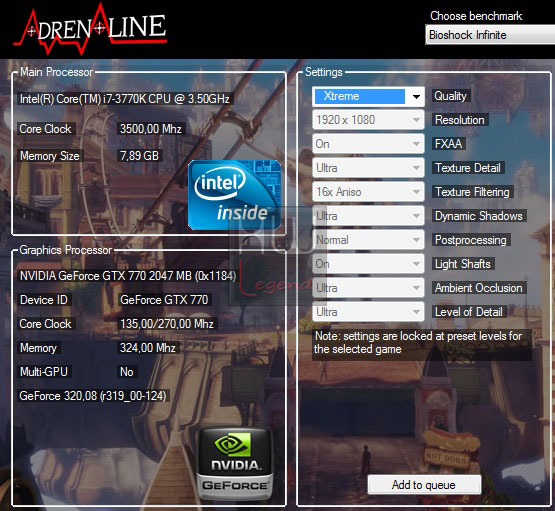Click the Ambient Occlusion label
The width and height of the screenshot is (555, 511).
point(479,288)
